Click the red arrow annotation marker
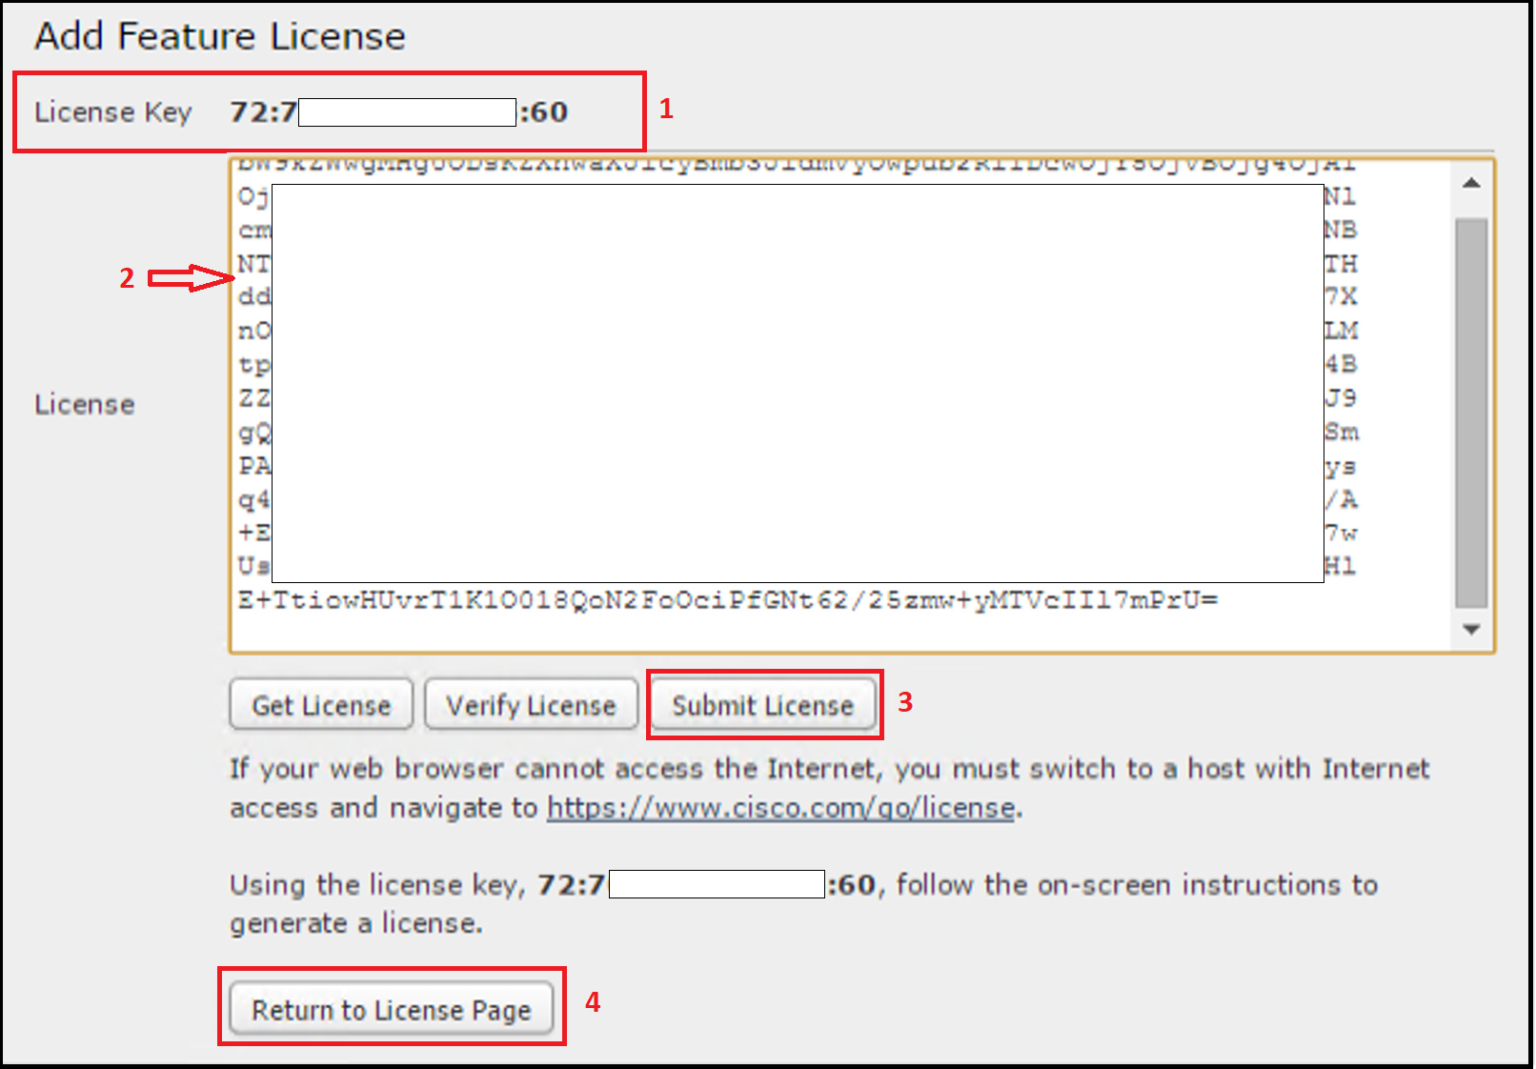Screen dimensions: 1536x1069 click(x=190, y=278)
